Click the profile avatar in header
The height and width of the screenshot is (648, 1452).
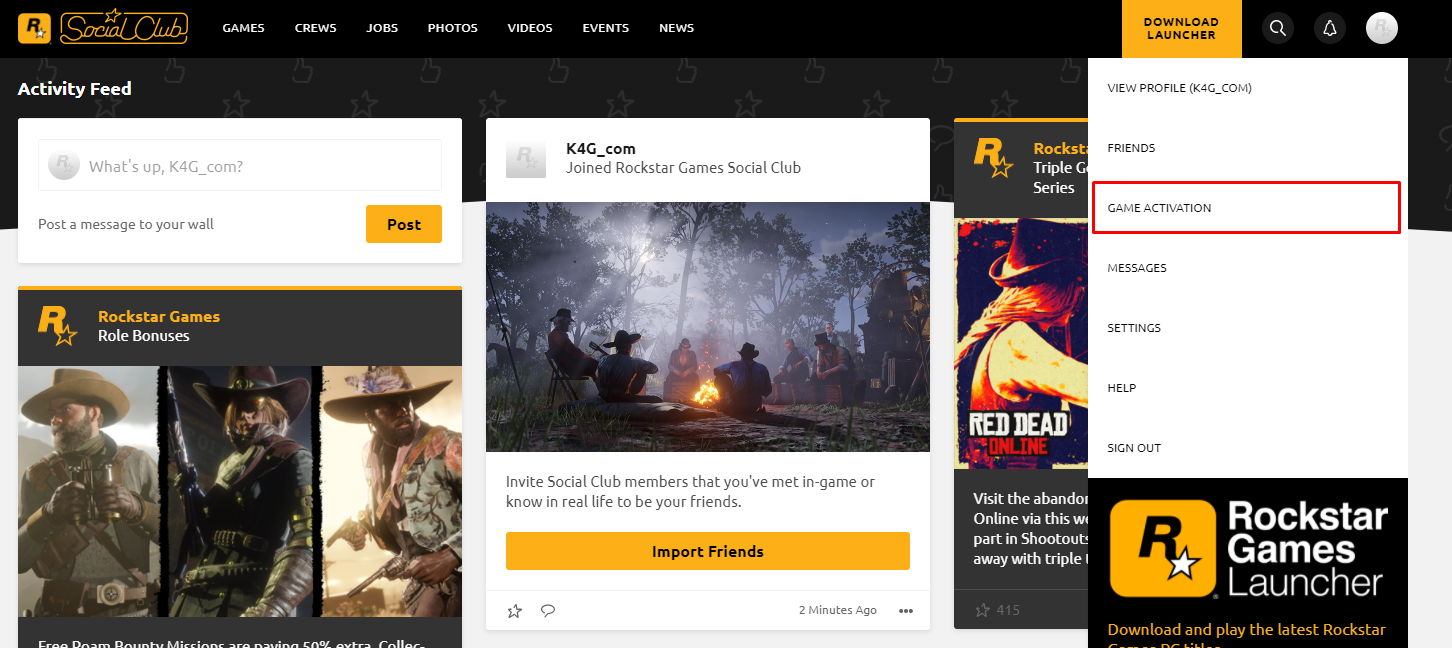(1381, 28)
